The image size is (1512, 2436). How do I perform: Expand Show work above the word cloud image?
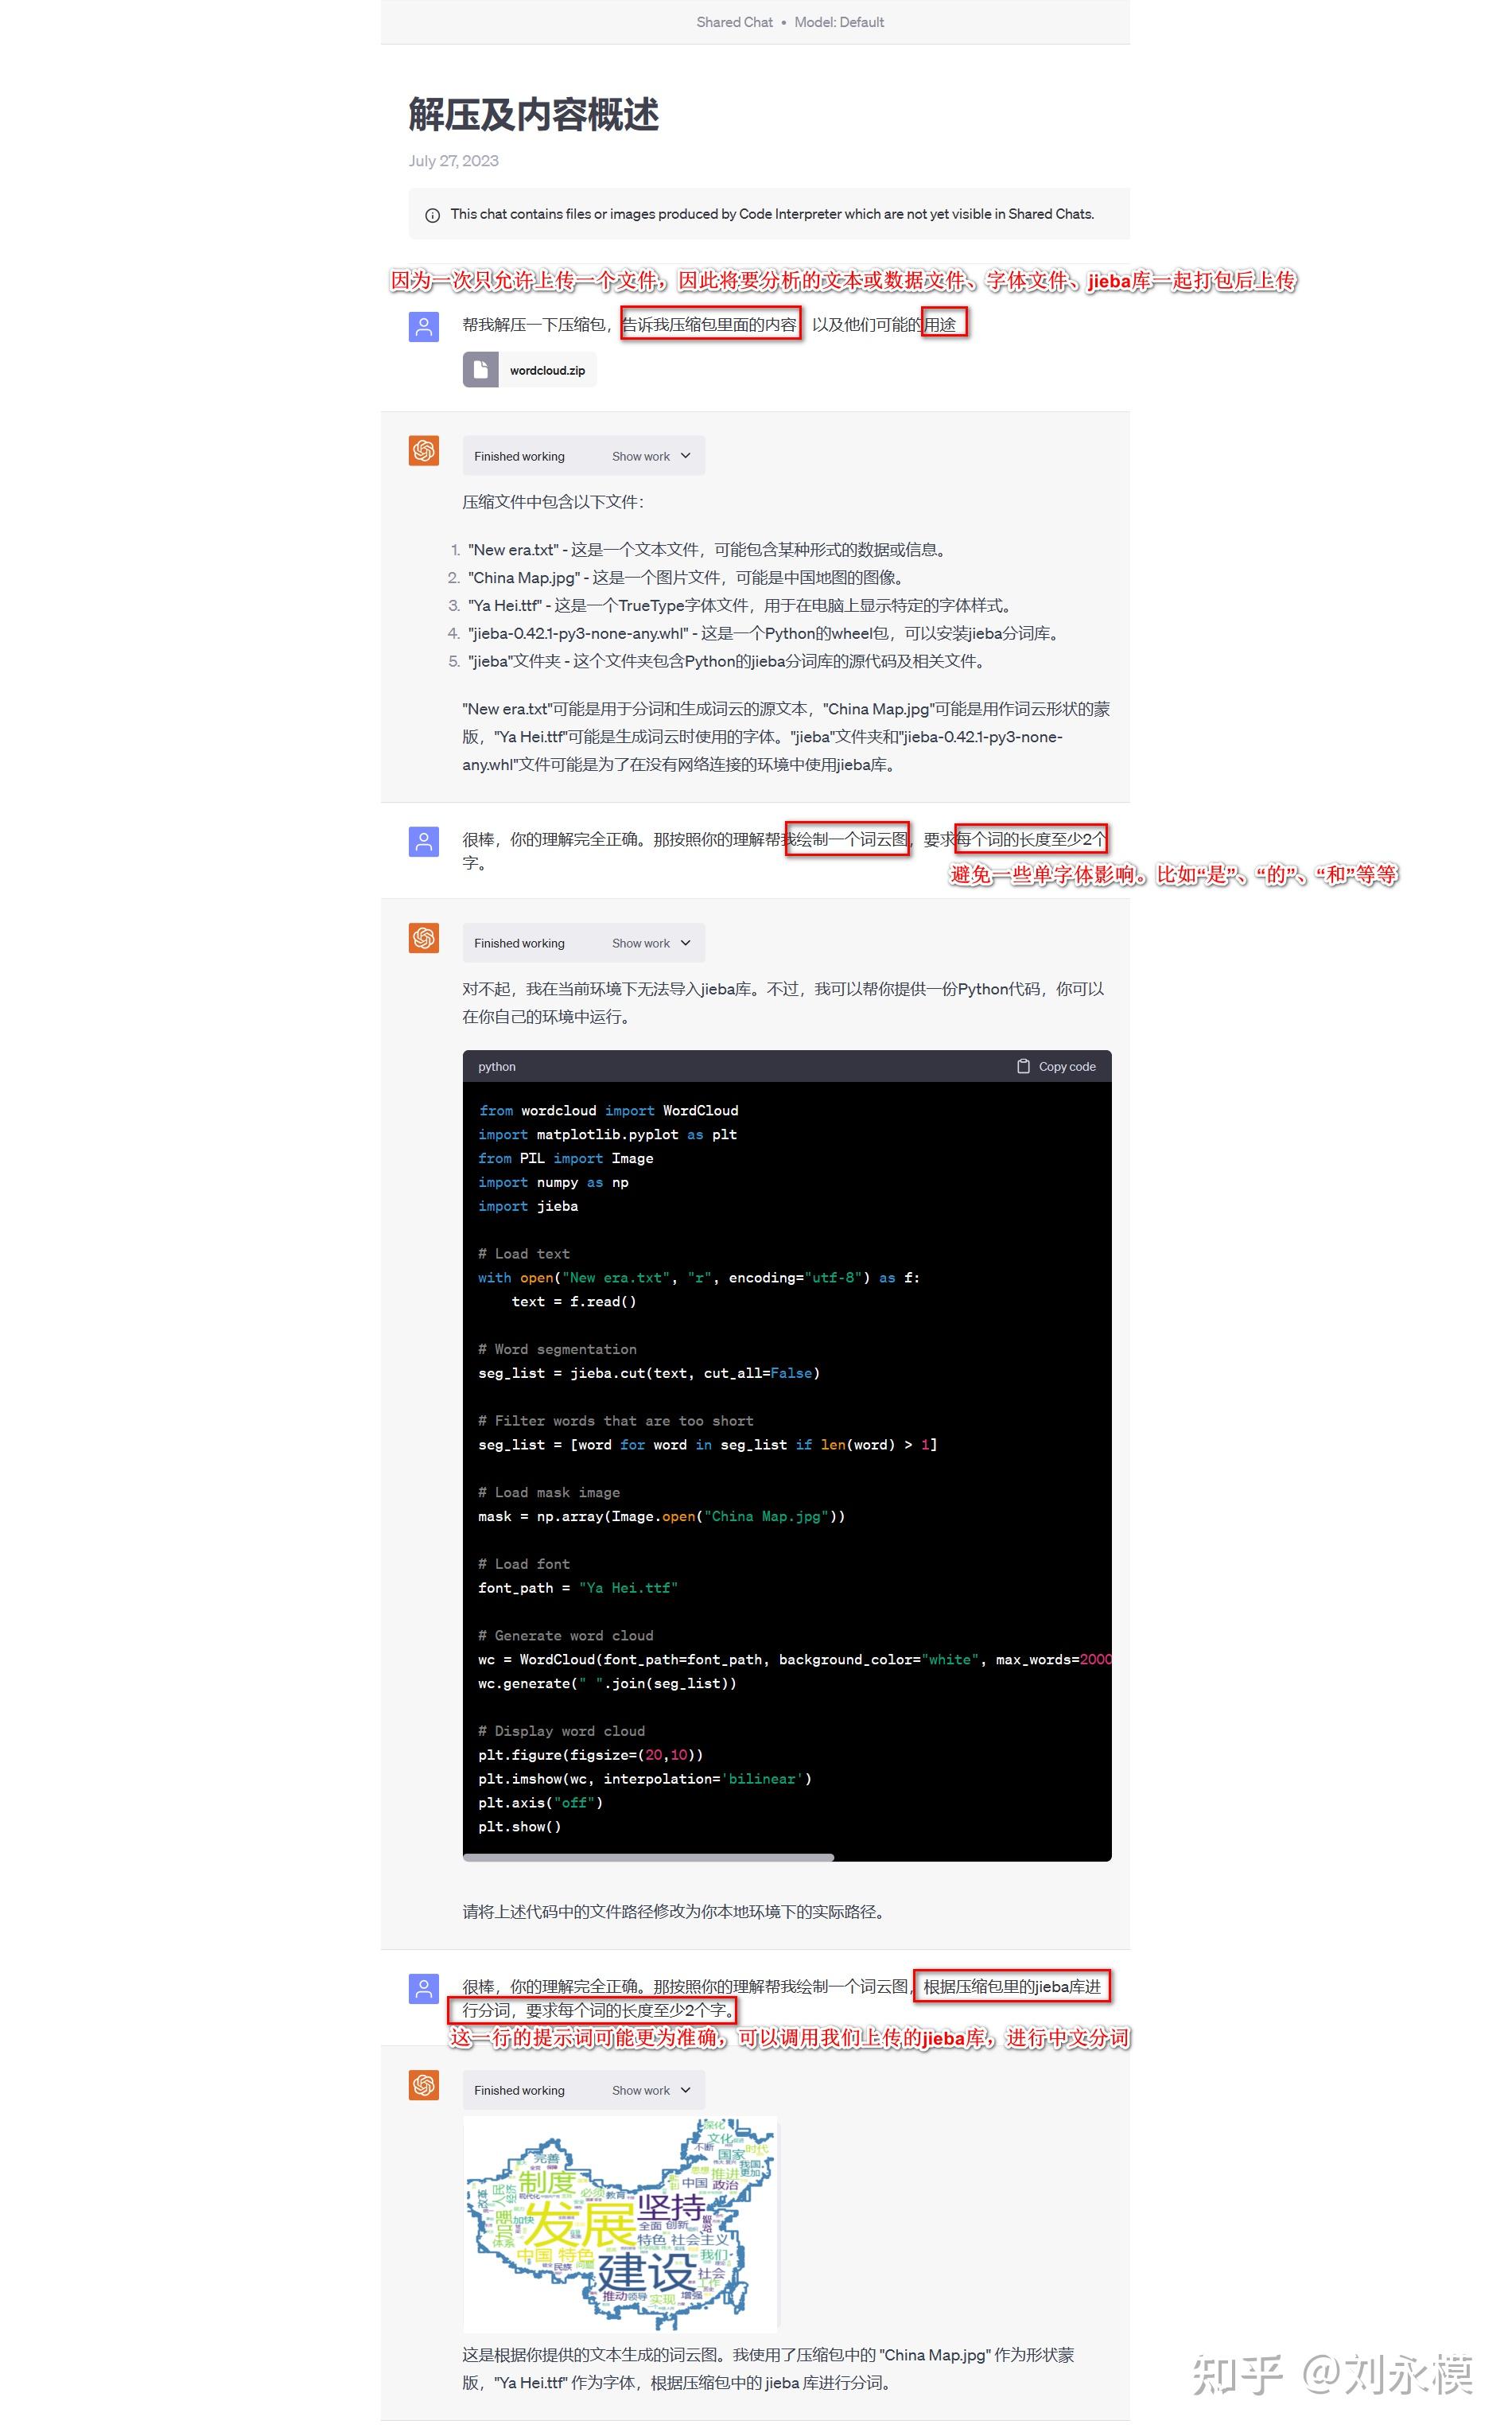tap(651, 2090)
